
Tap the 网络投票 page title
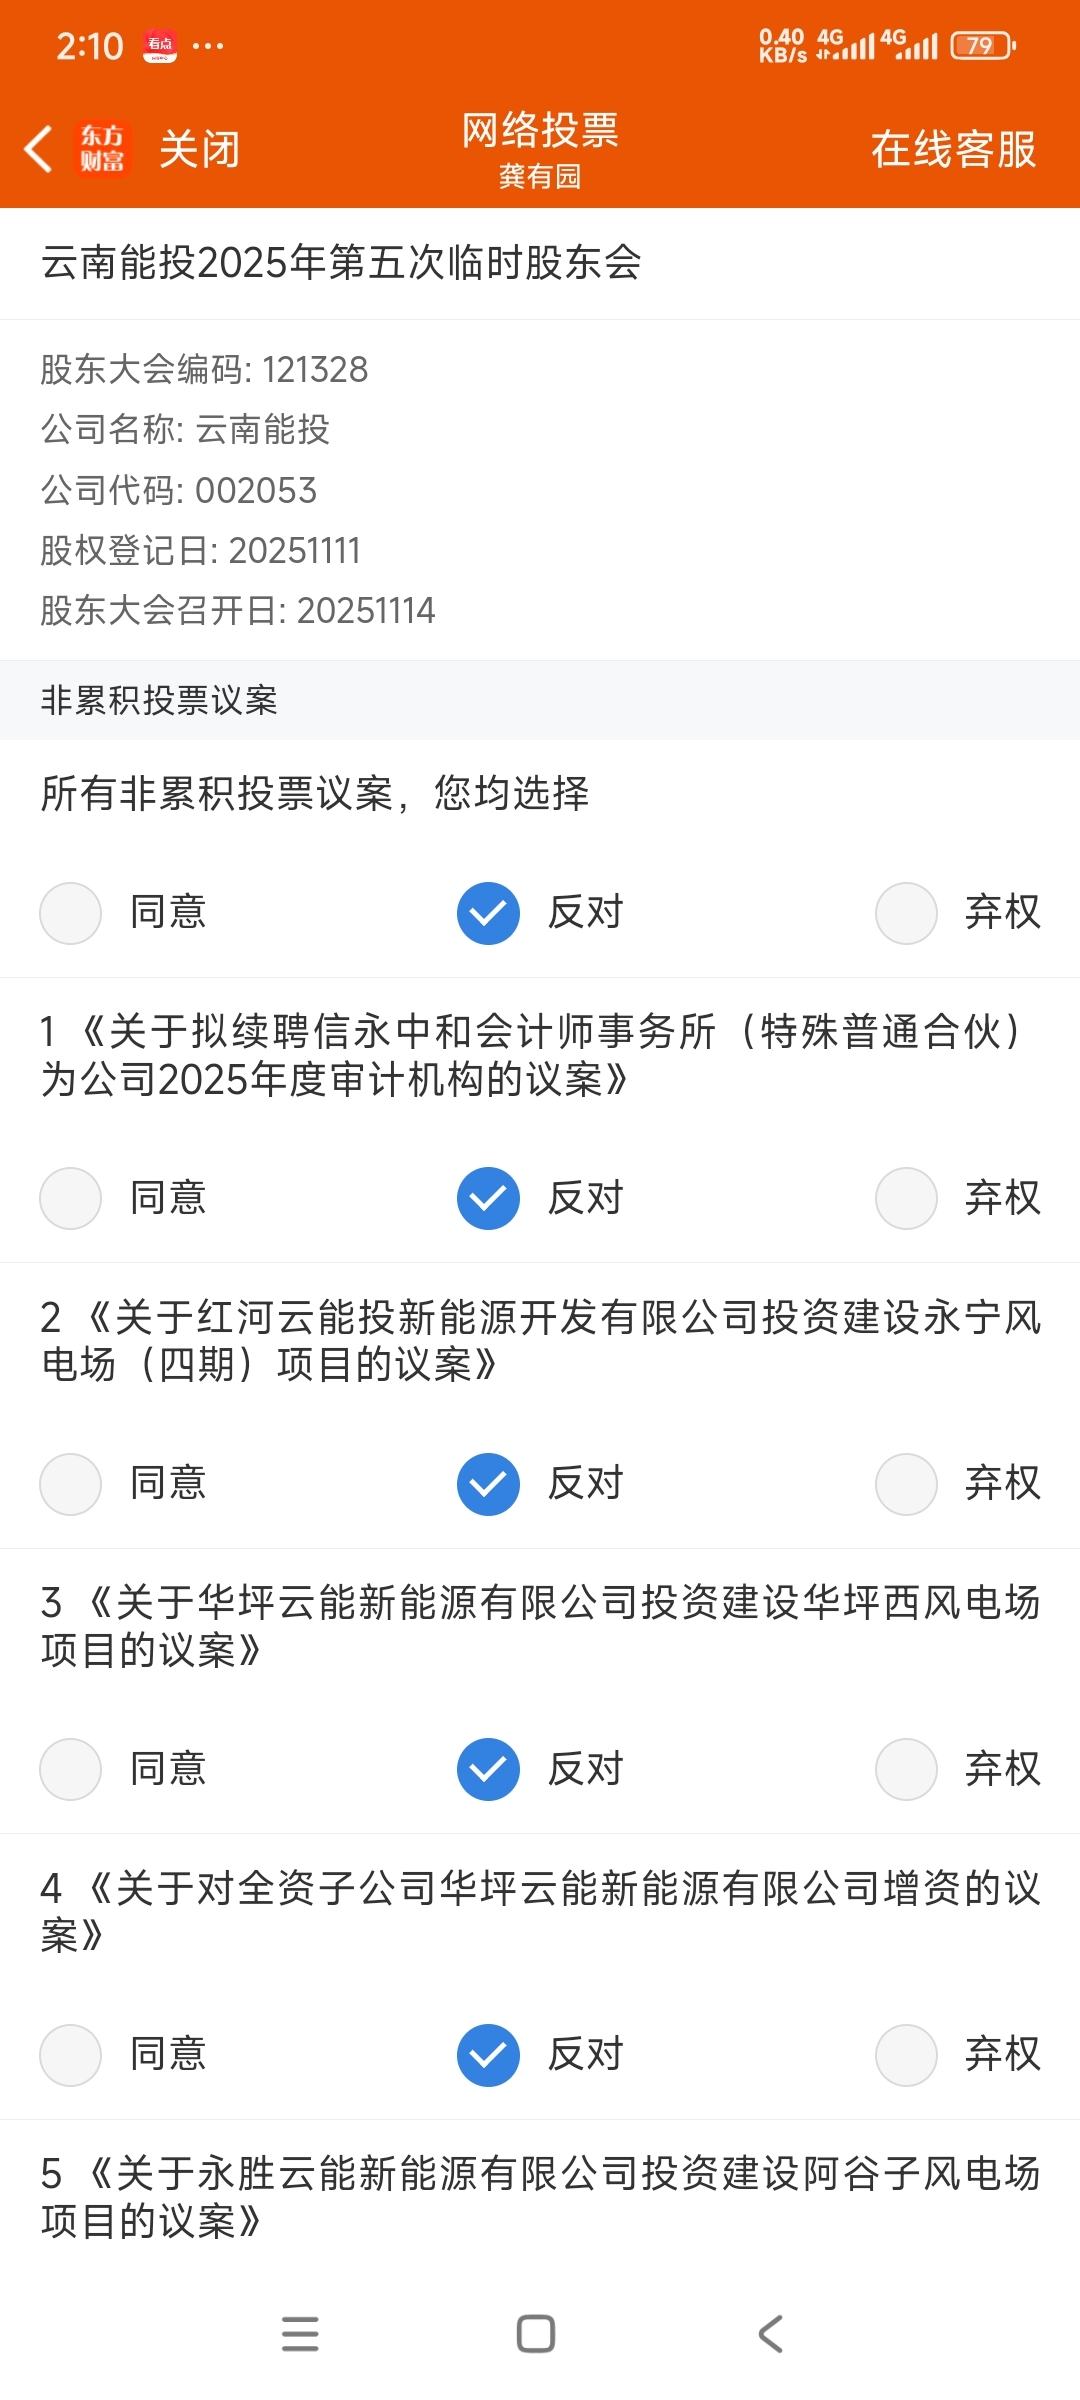pos(540,130)
